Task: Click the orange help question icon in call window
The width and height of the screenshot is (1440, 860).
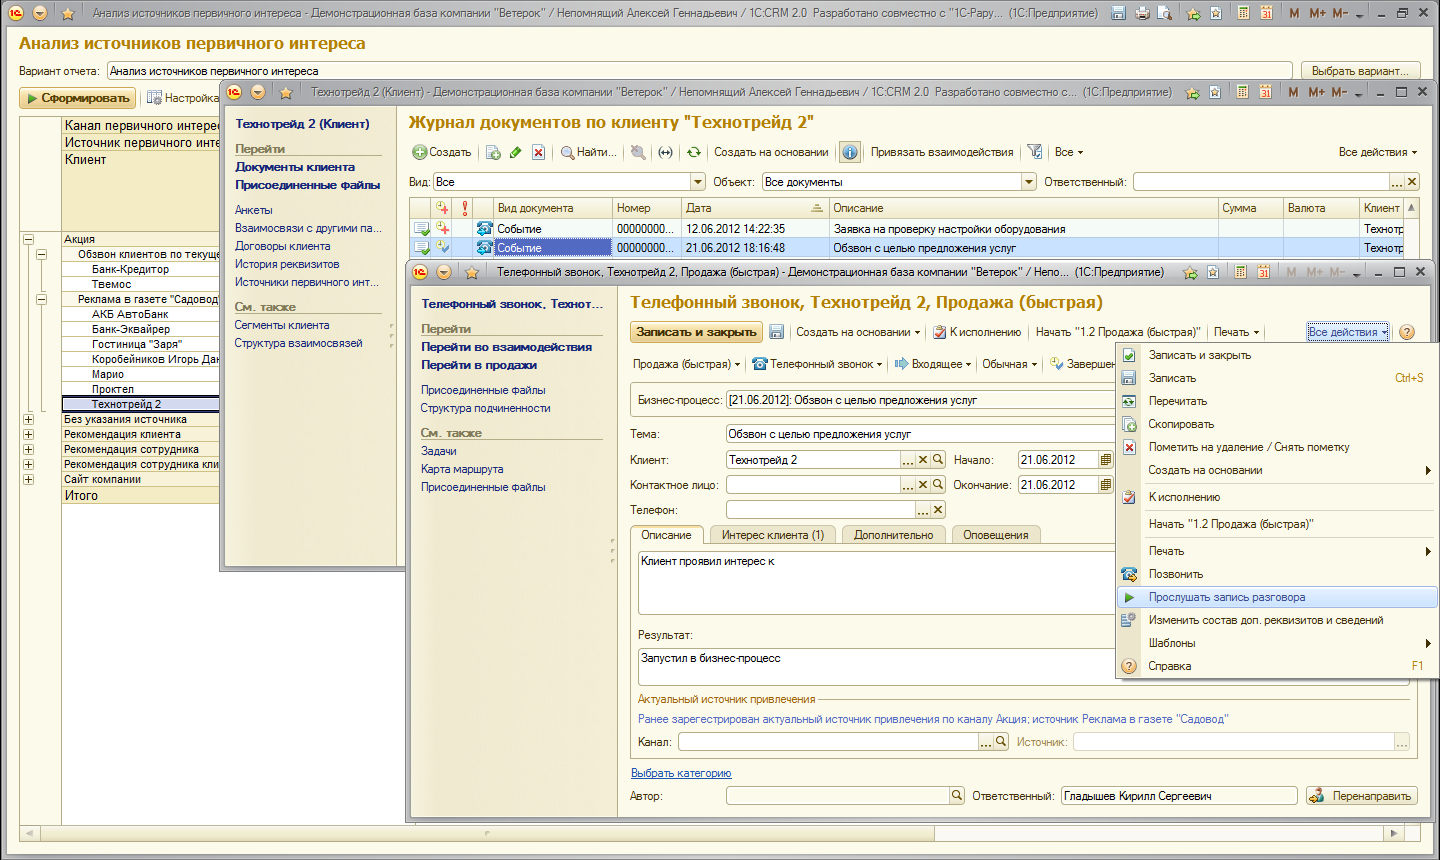Action: tap(1407, 332)
